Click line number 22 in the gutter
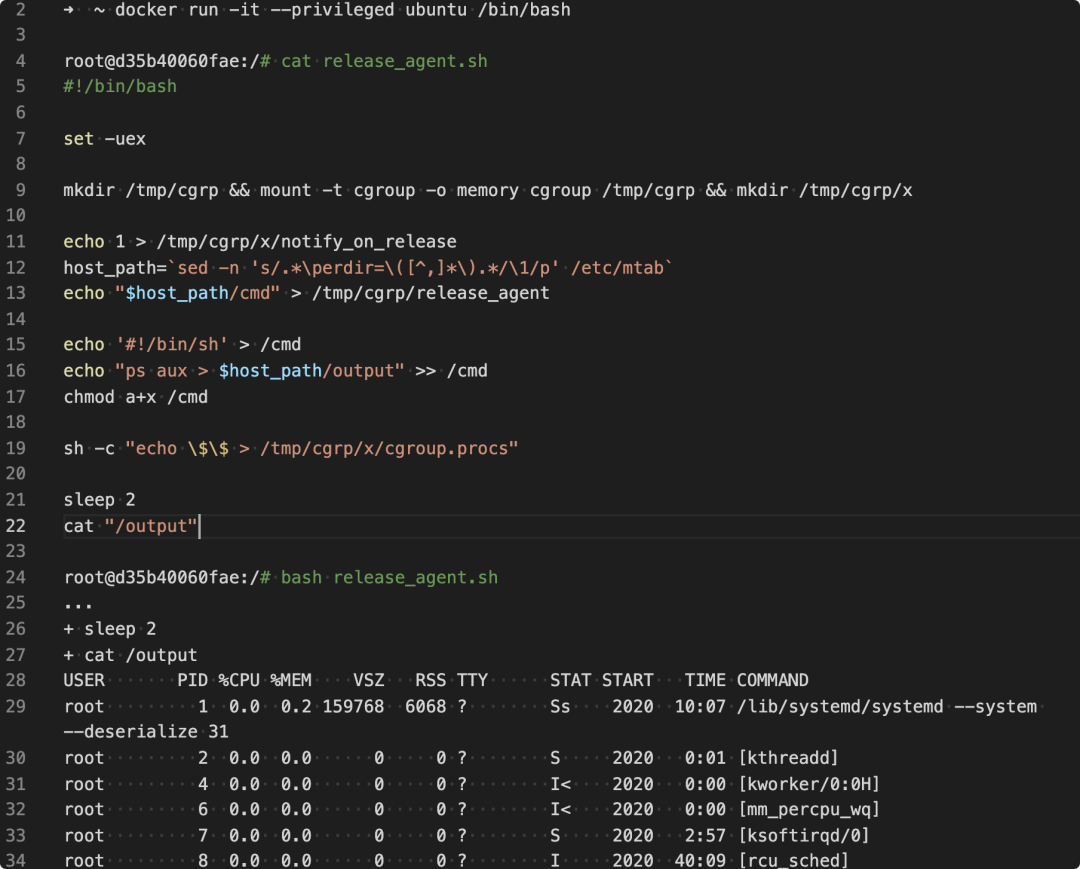Image resolution: width=1080 pixels, height=869 pixels. 16,527
